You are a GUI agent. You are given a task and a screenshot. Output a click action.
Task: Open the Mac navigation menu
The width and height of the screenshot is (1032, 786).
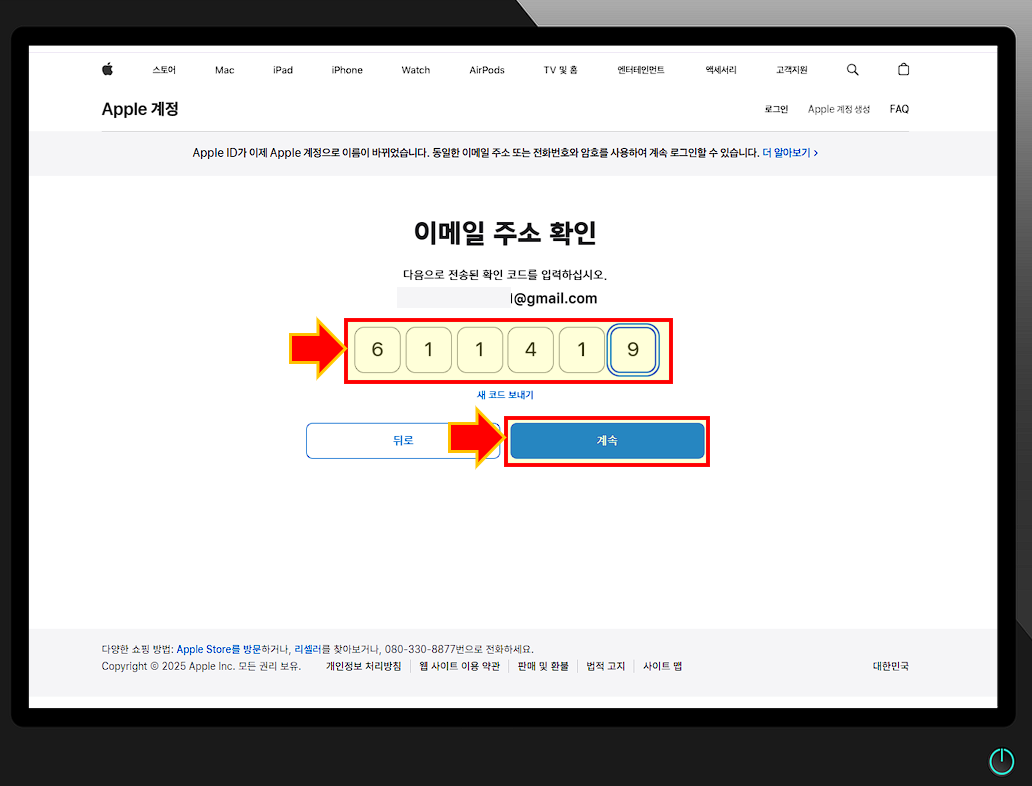click(224, 69)
